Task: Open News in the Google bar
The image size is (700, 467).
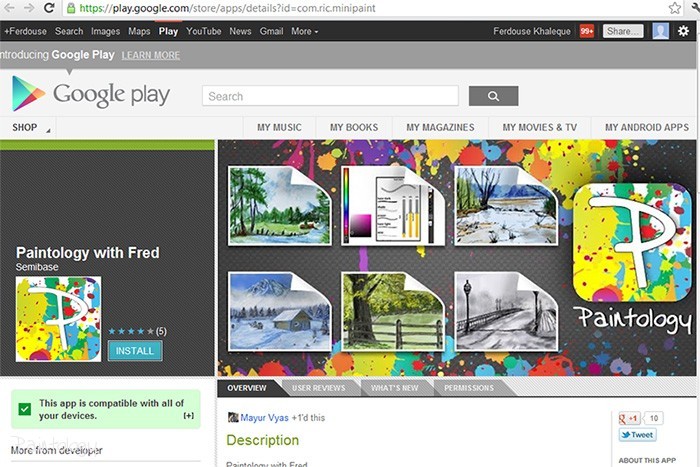Action: (x=240, y=31)
